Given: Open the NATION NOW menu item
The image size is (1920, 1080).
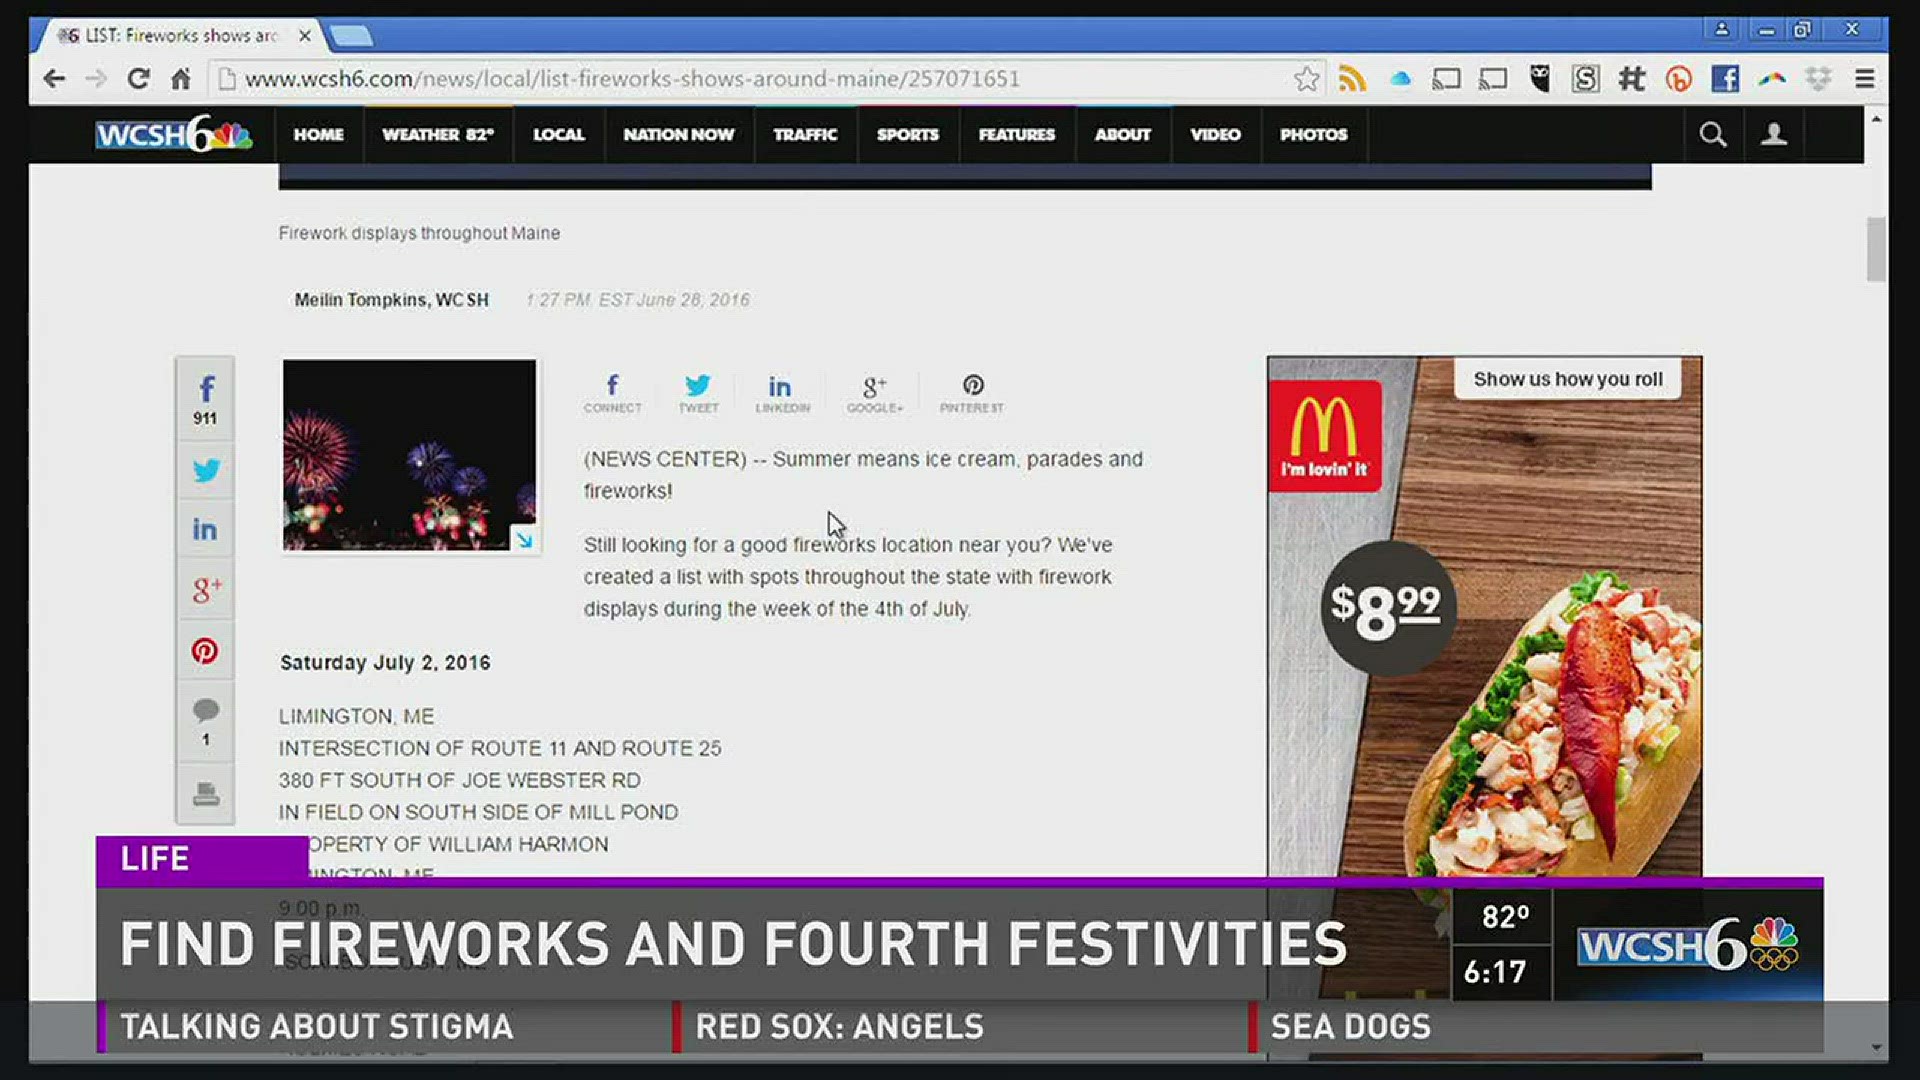Looking at the screenshot, I should coord(679,134).
